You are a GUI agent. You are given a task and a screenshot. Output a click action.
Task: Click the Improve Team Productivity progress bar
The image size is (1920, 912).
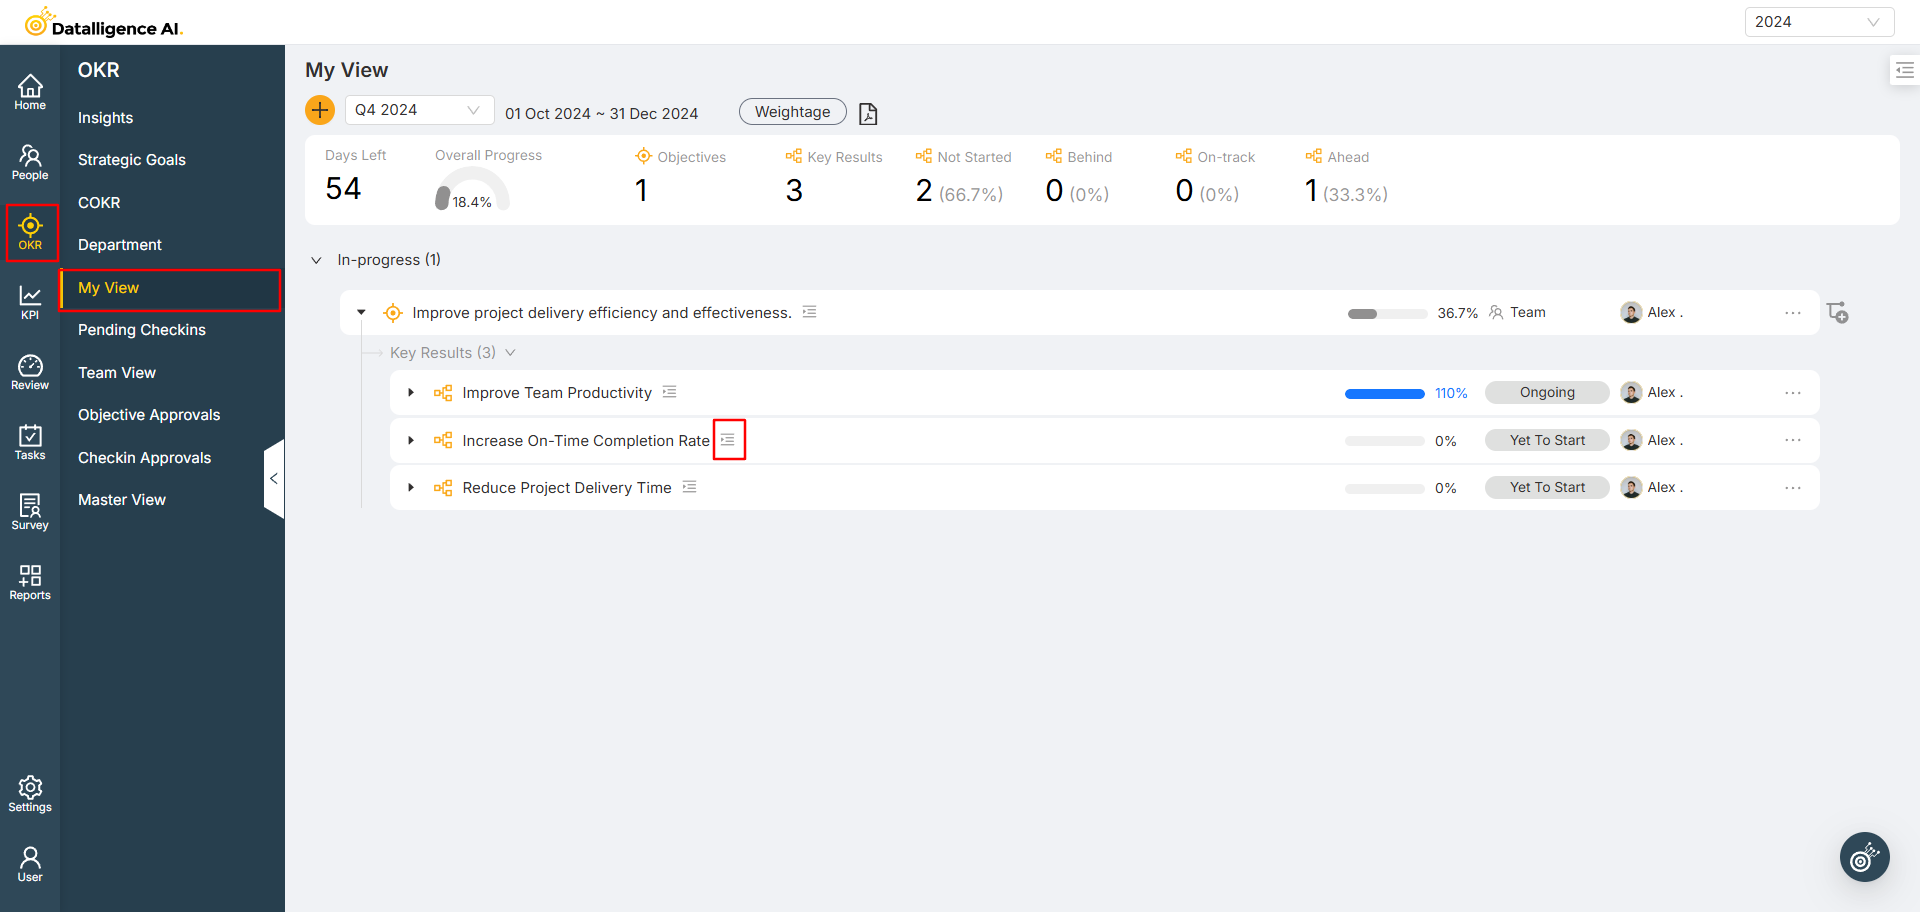click(1384, 394)
